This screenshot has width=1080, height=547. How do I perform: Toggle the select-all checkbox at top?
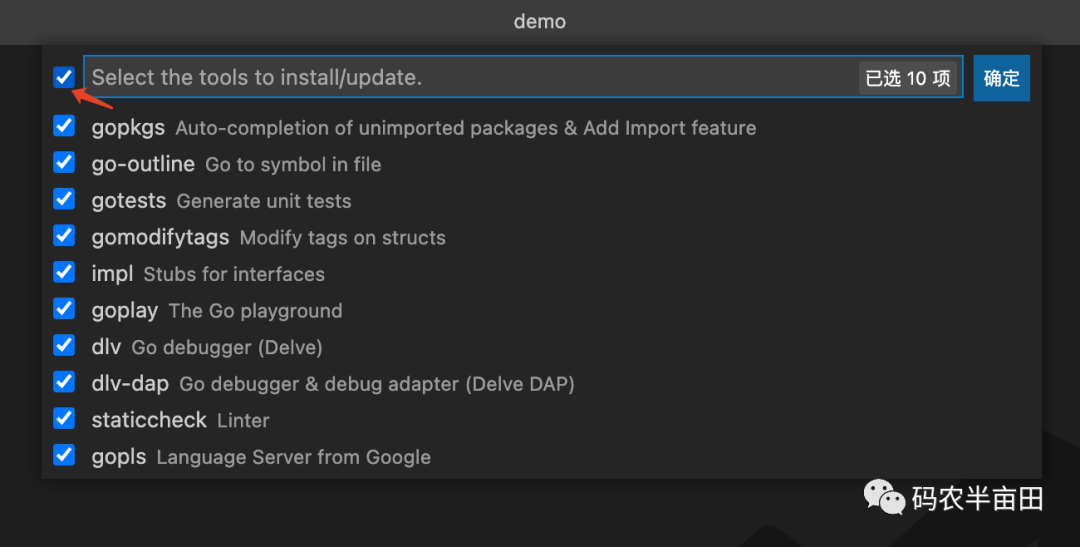(64, 77)
